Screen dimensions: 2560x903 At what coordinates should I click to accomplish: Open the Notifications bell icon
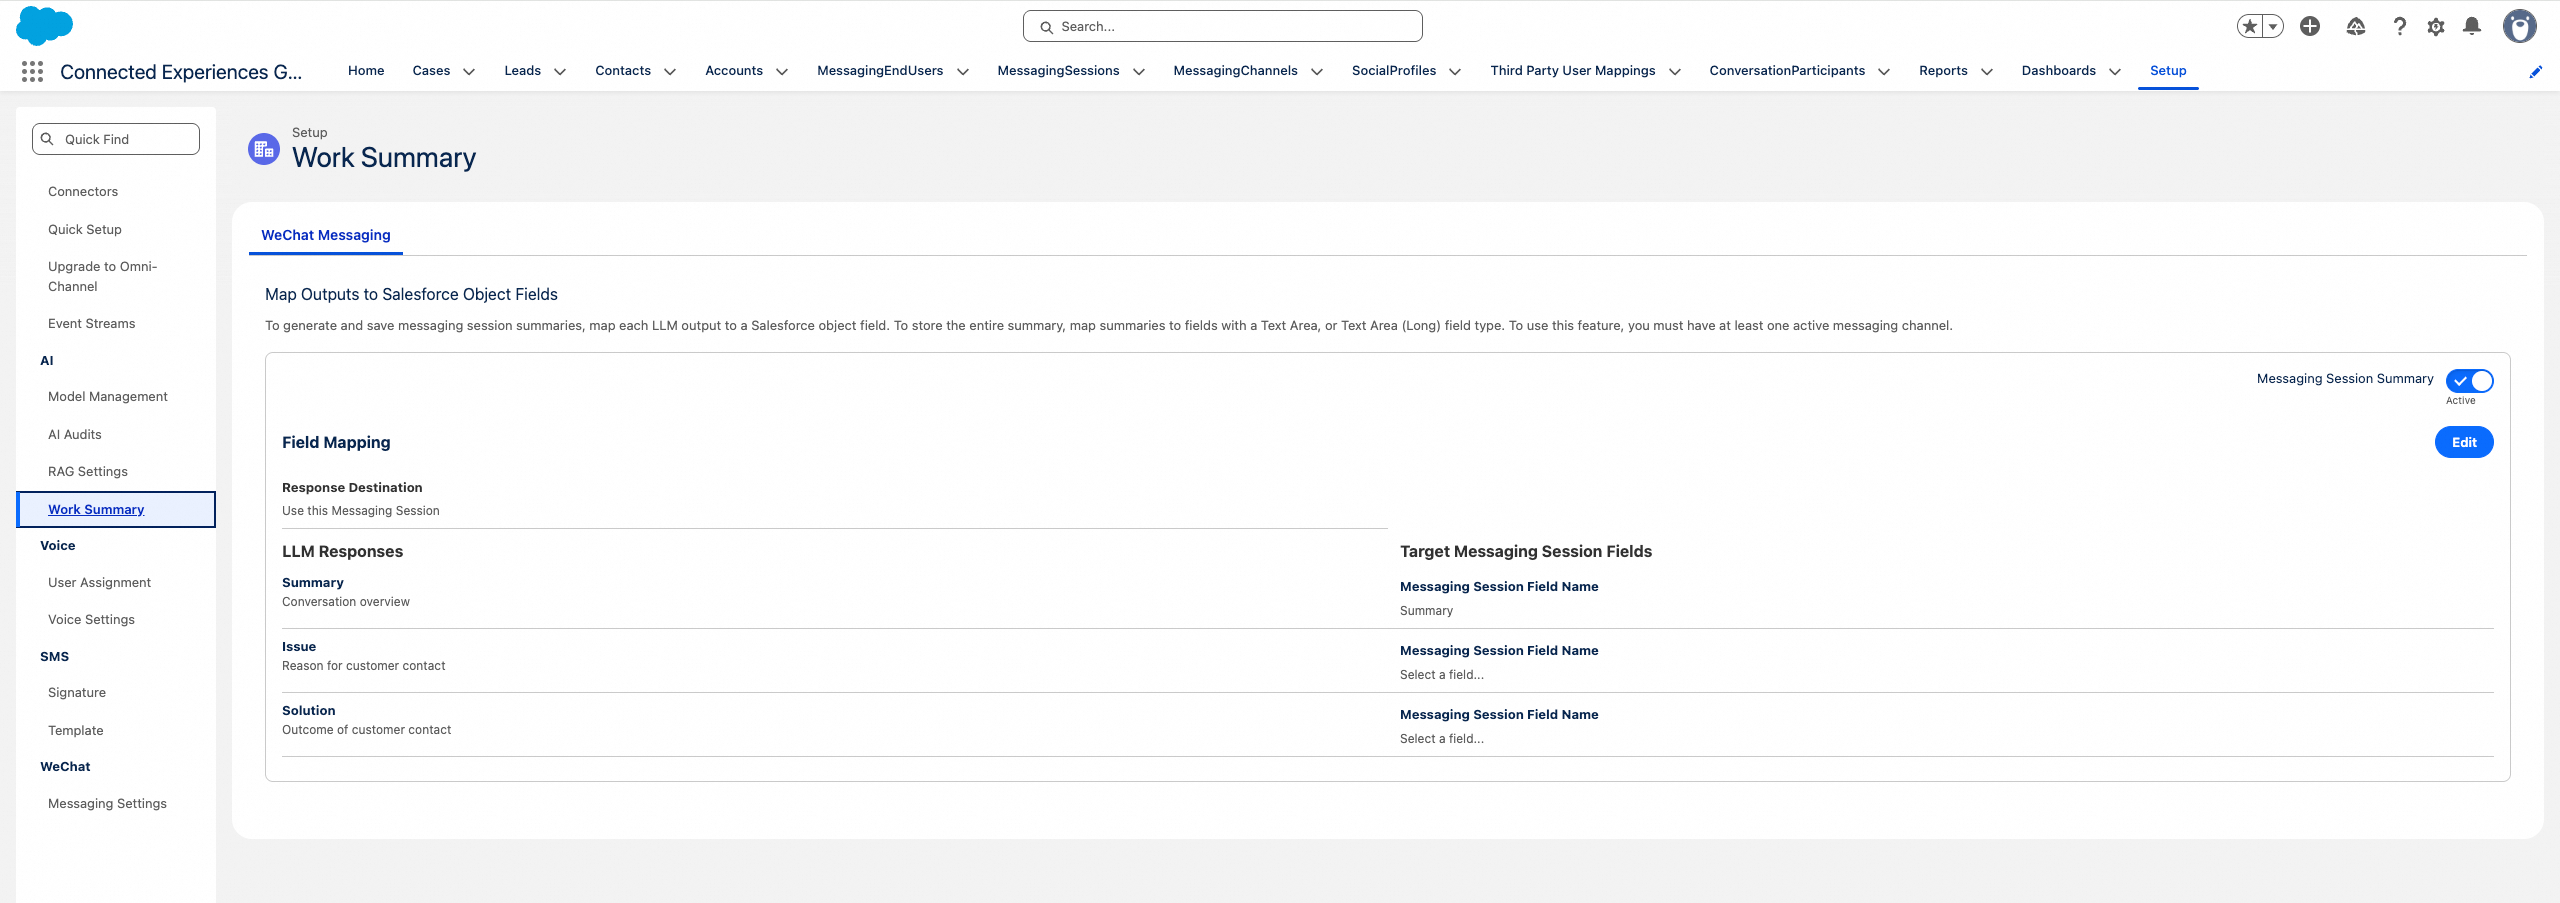click(2472, 27)
